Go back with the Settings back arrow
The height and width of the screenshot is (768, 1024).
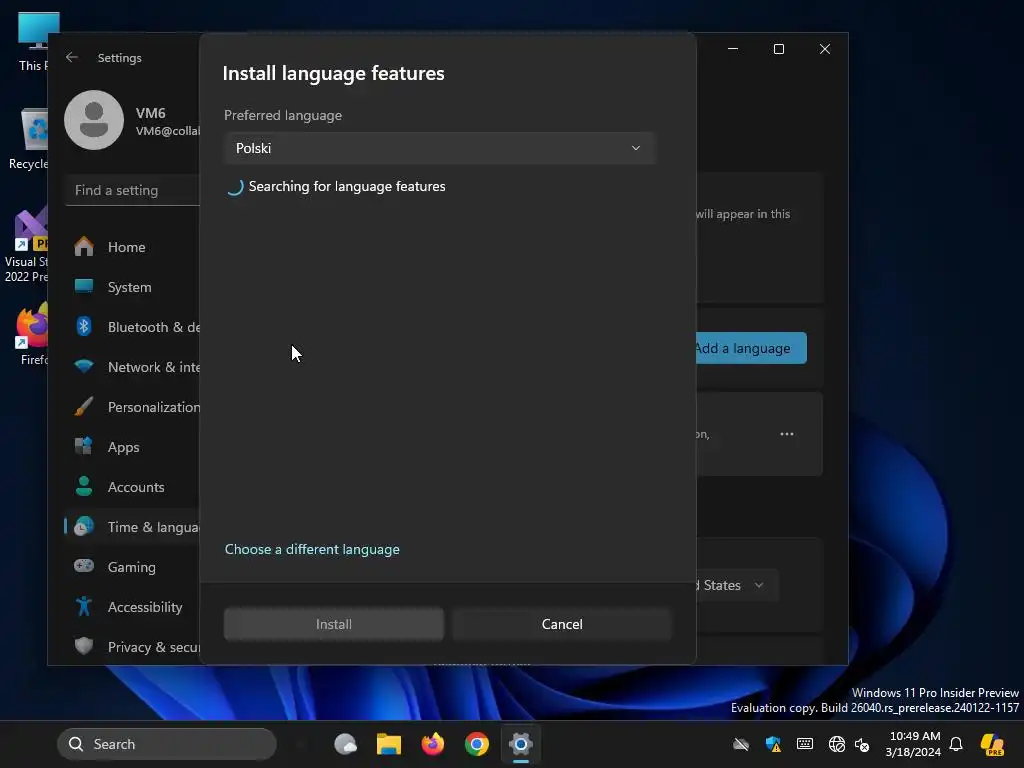pyautogui.click(x=72, y=57)
